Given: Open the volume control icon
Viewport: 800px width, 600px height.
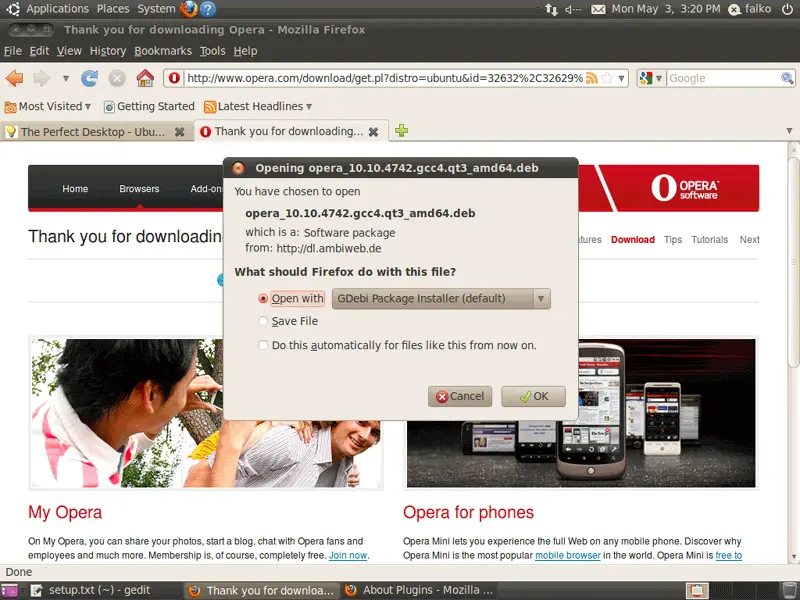Looking at the screenshot, I should click(x=573, y=9).
